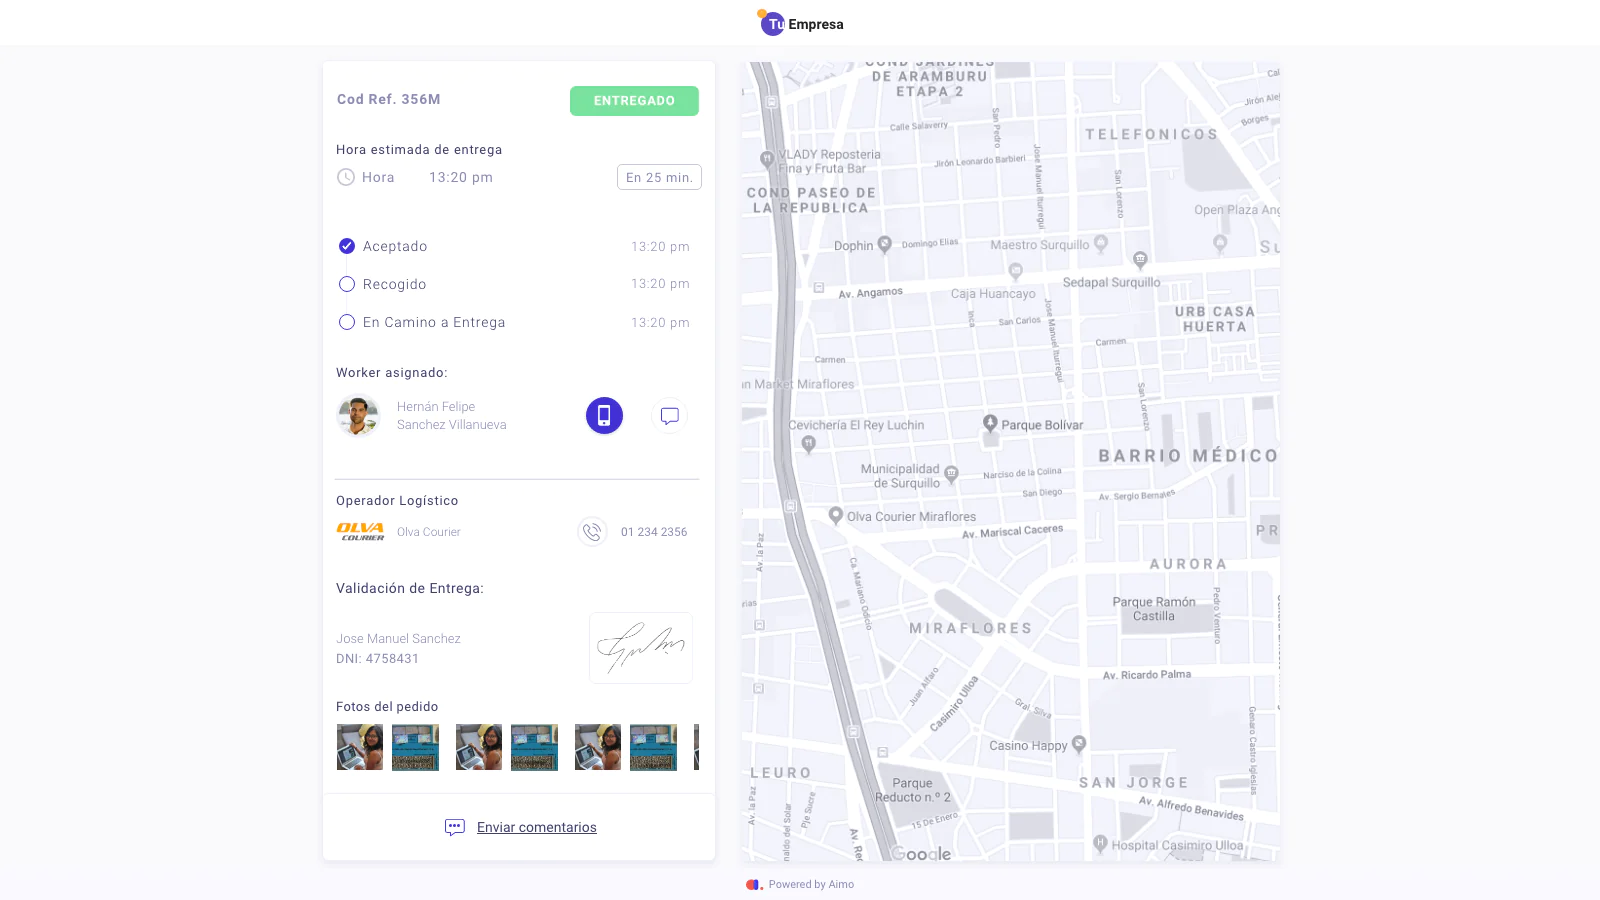
Task: Click the Tu Empresa logo
Action: tap(800, 23)
